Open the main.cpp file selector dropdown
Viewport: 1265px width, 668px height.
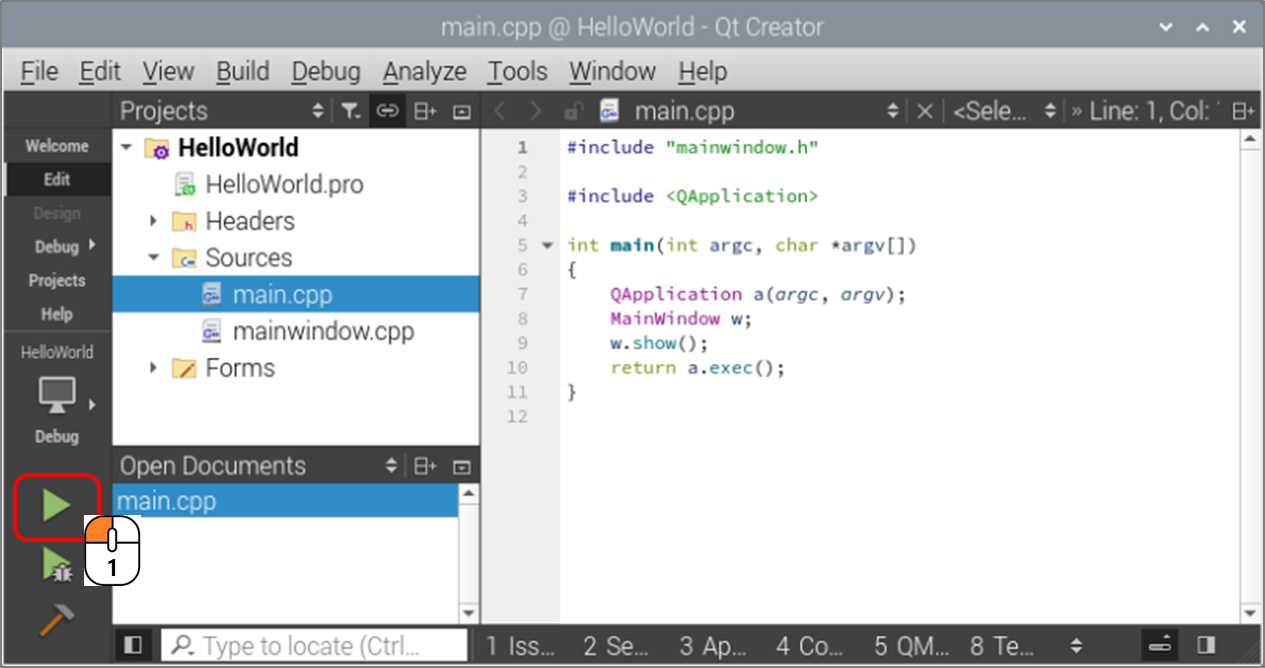[x=893, y=111]
